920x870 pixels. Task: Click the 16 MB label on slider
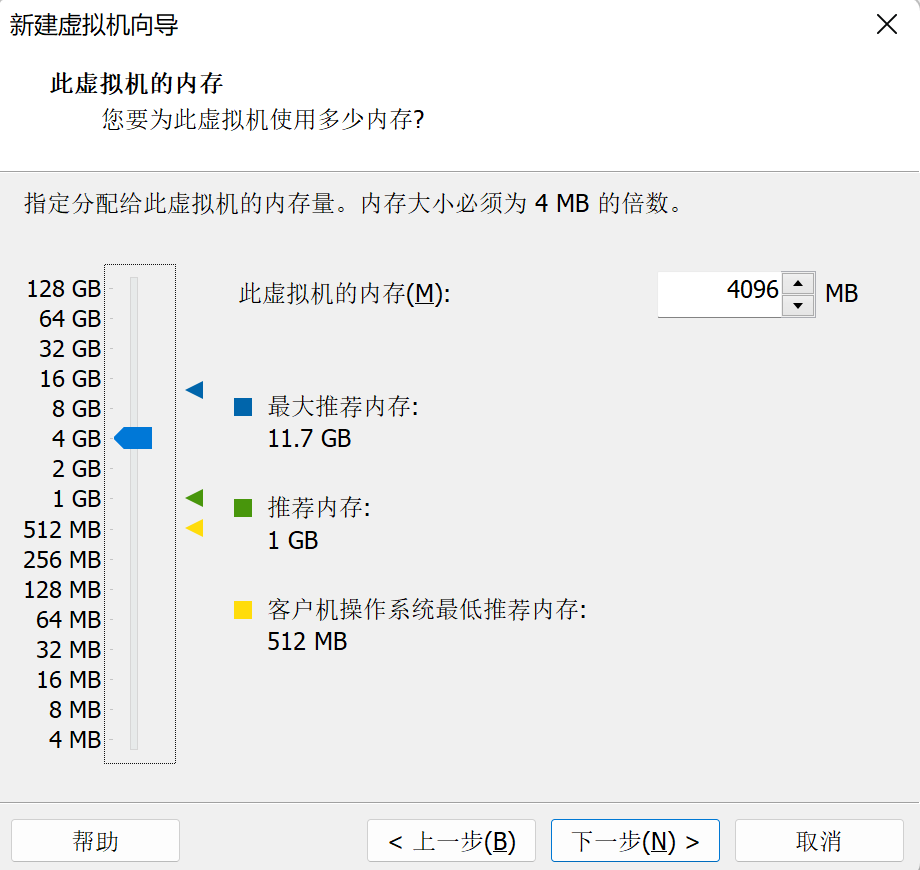pos(69,680)
